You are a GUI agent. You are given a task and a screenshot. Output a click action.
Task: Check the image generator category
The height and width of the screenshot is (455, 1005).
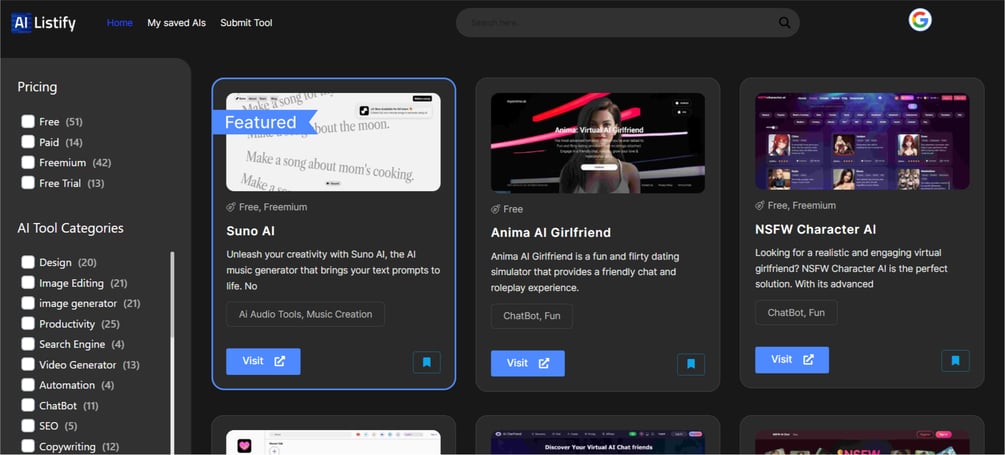click(28, 303)
